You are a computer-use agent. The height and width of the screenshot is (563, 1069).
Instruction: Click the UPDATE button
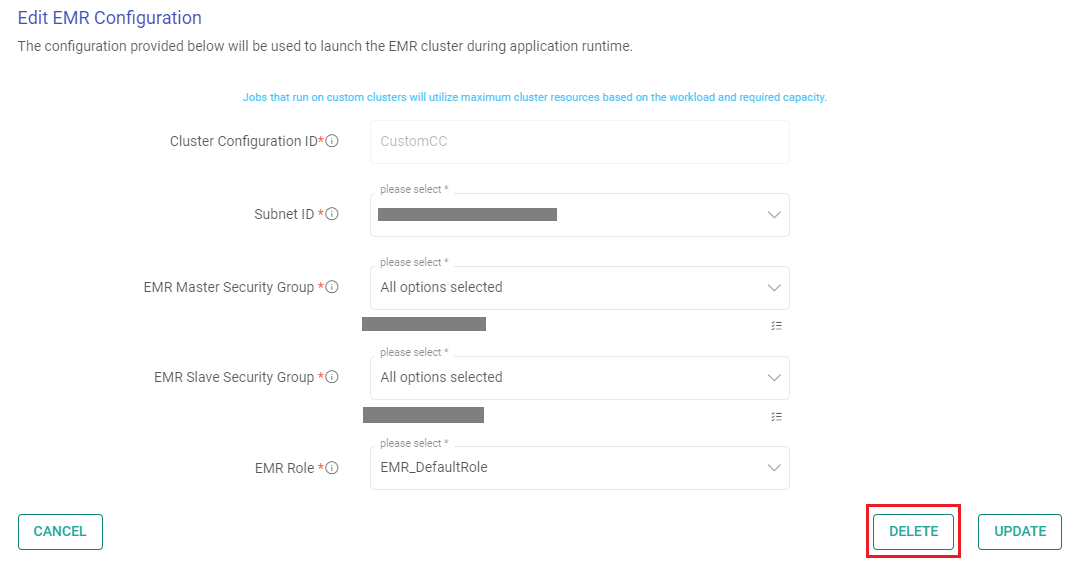click(x=1019, y=532)
